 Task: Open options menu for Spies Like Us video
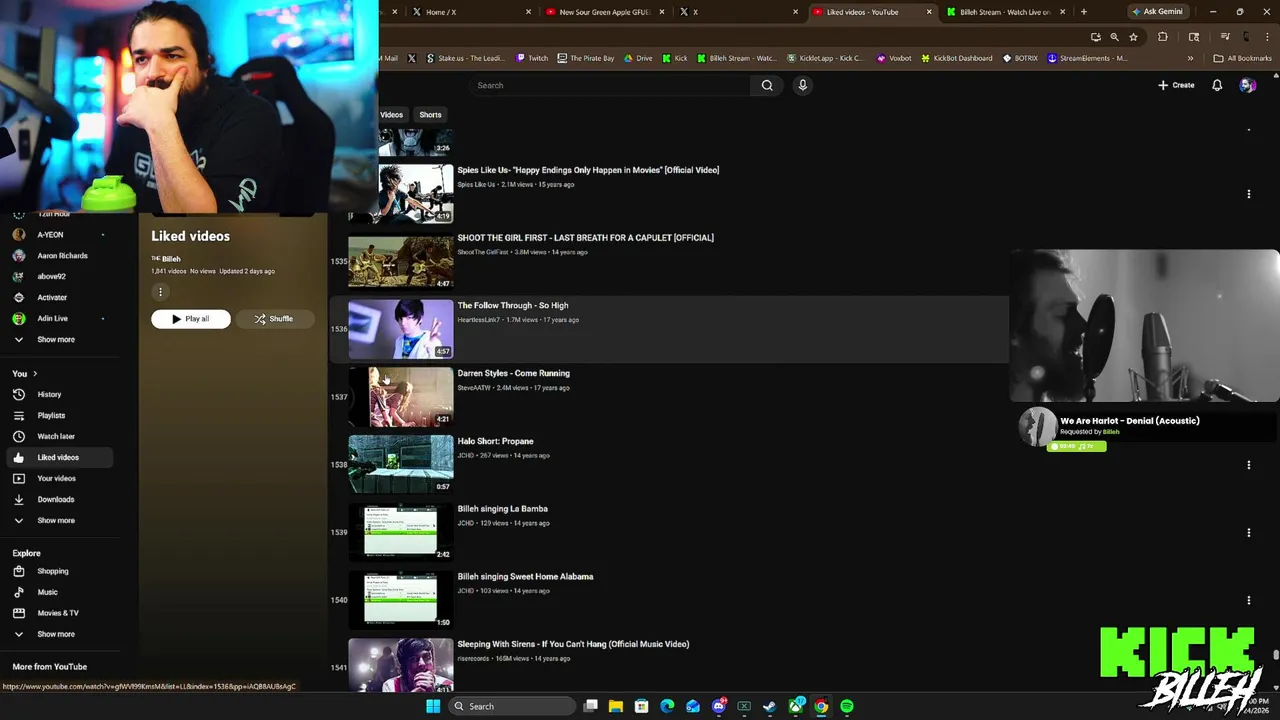coord(1248,194)
